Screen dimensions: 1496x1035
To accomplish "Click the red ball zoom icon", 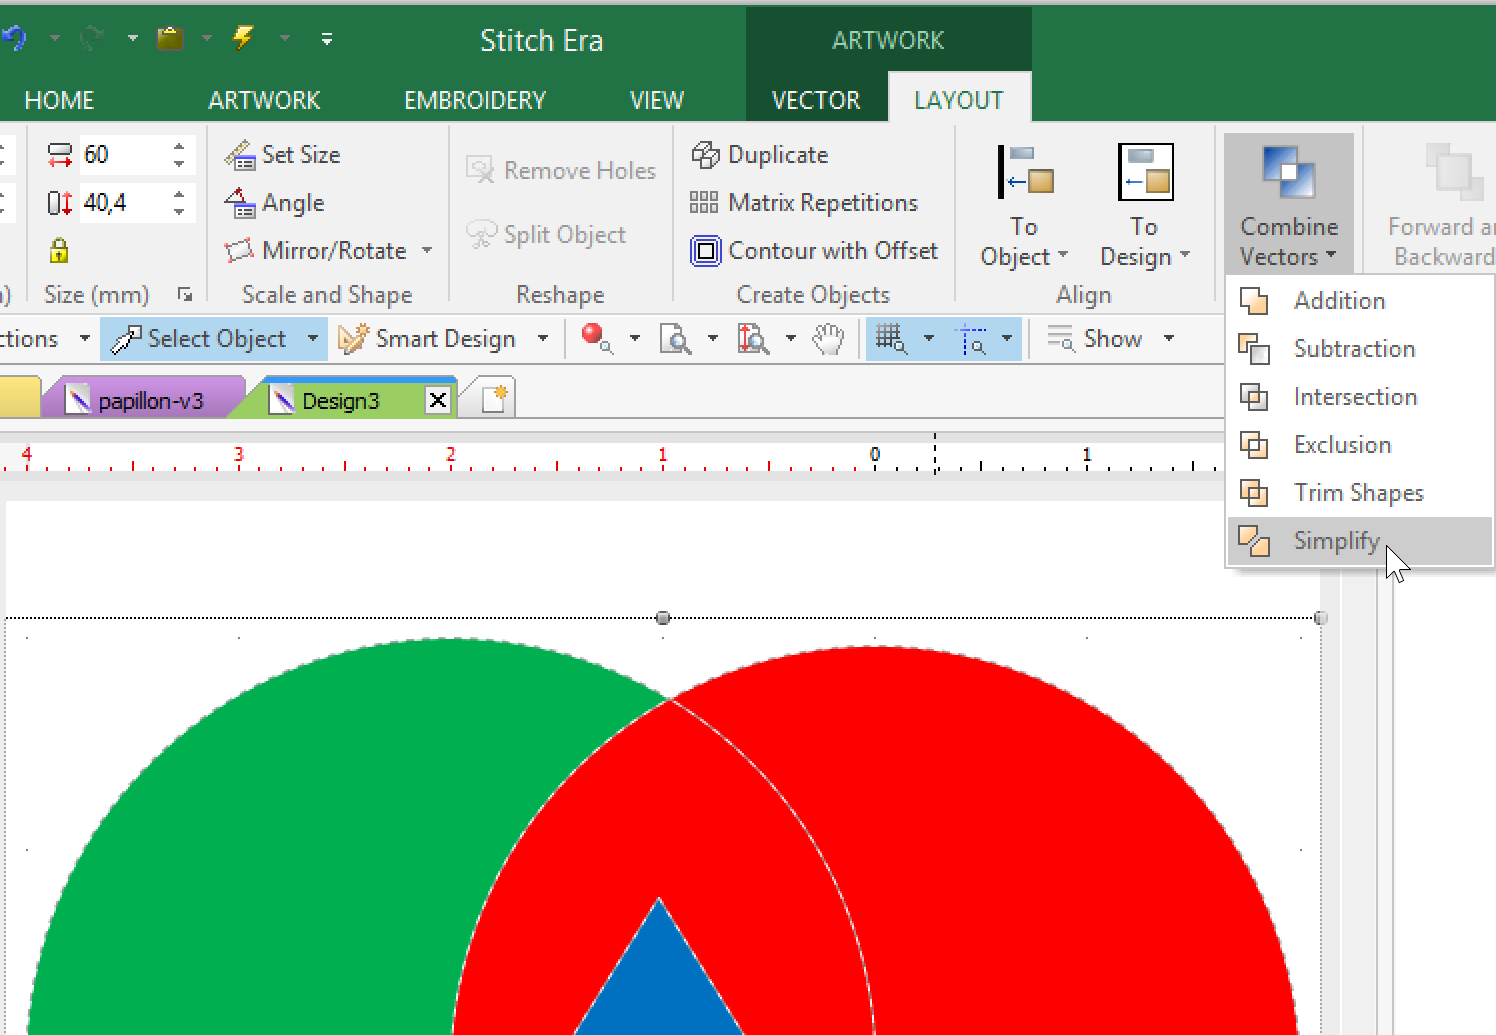I will point(596,338).
